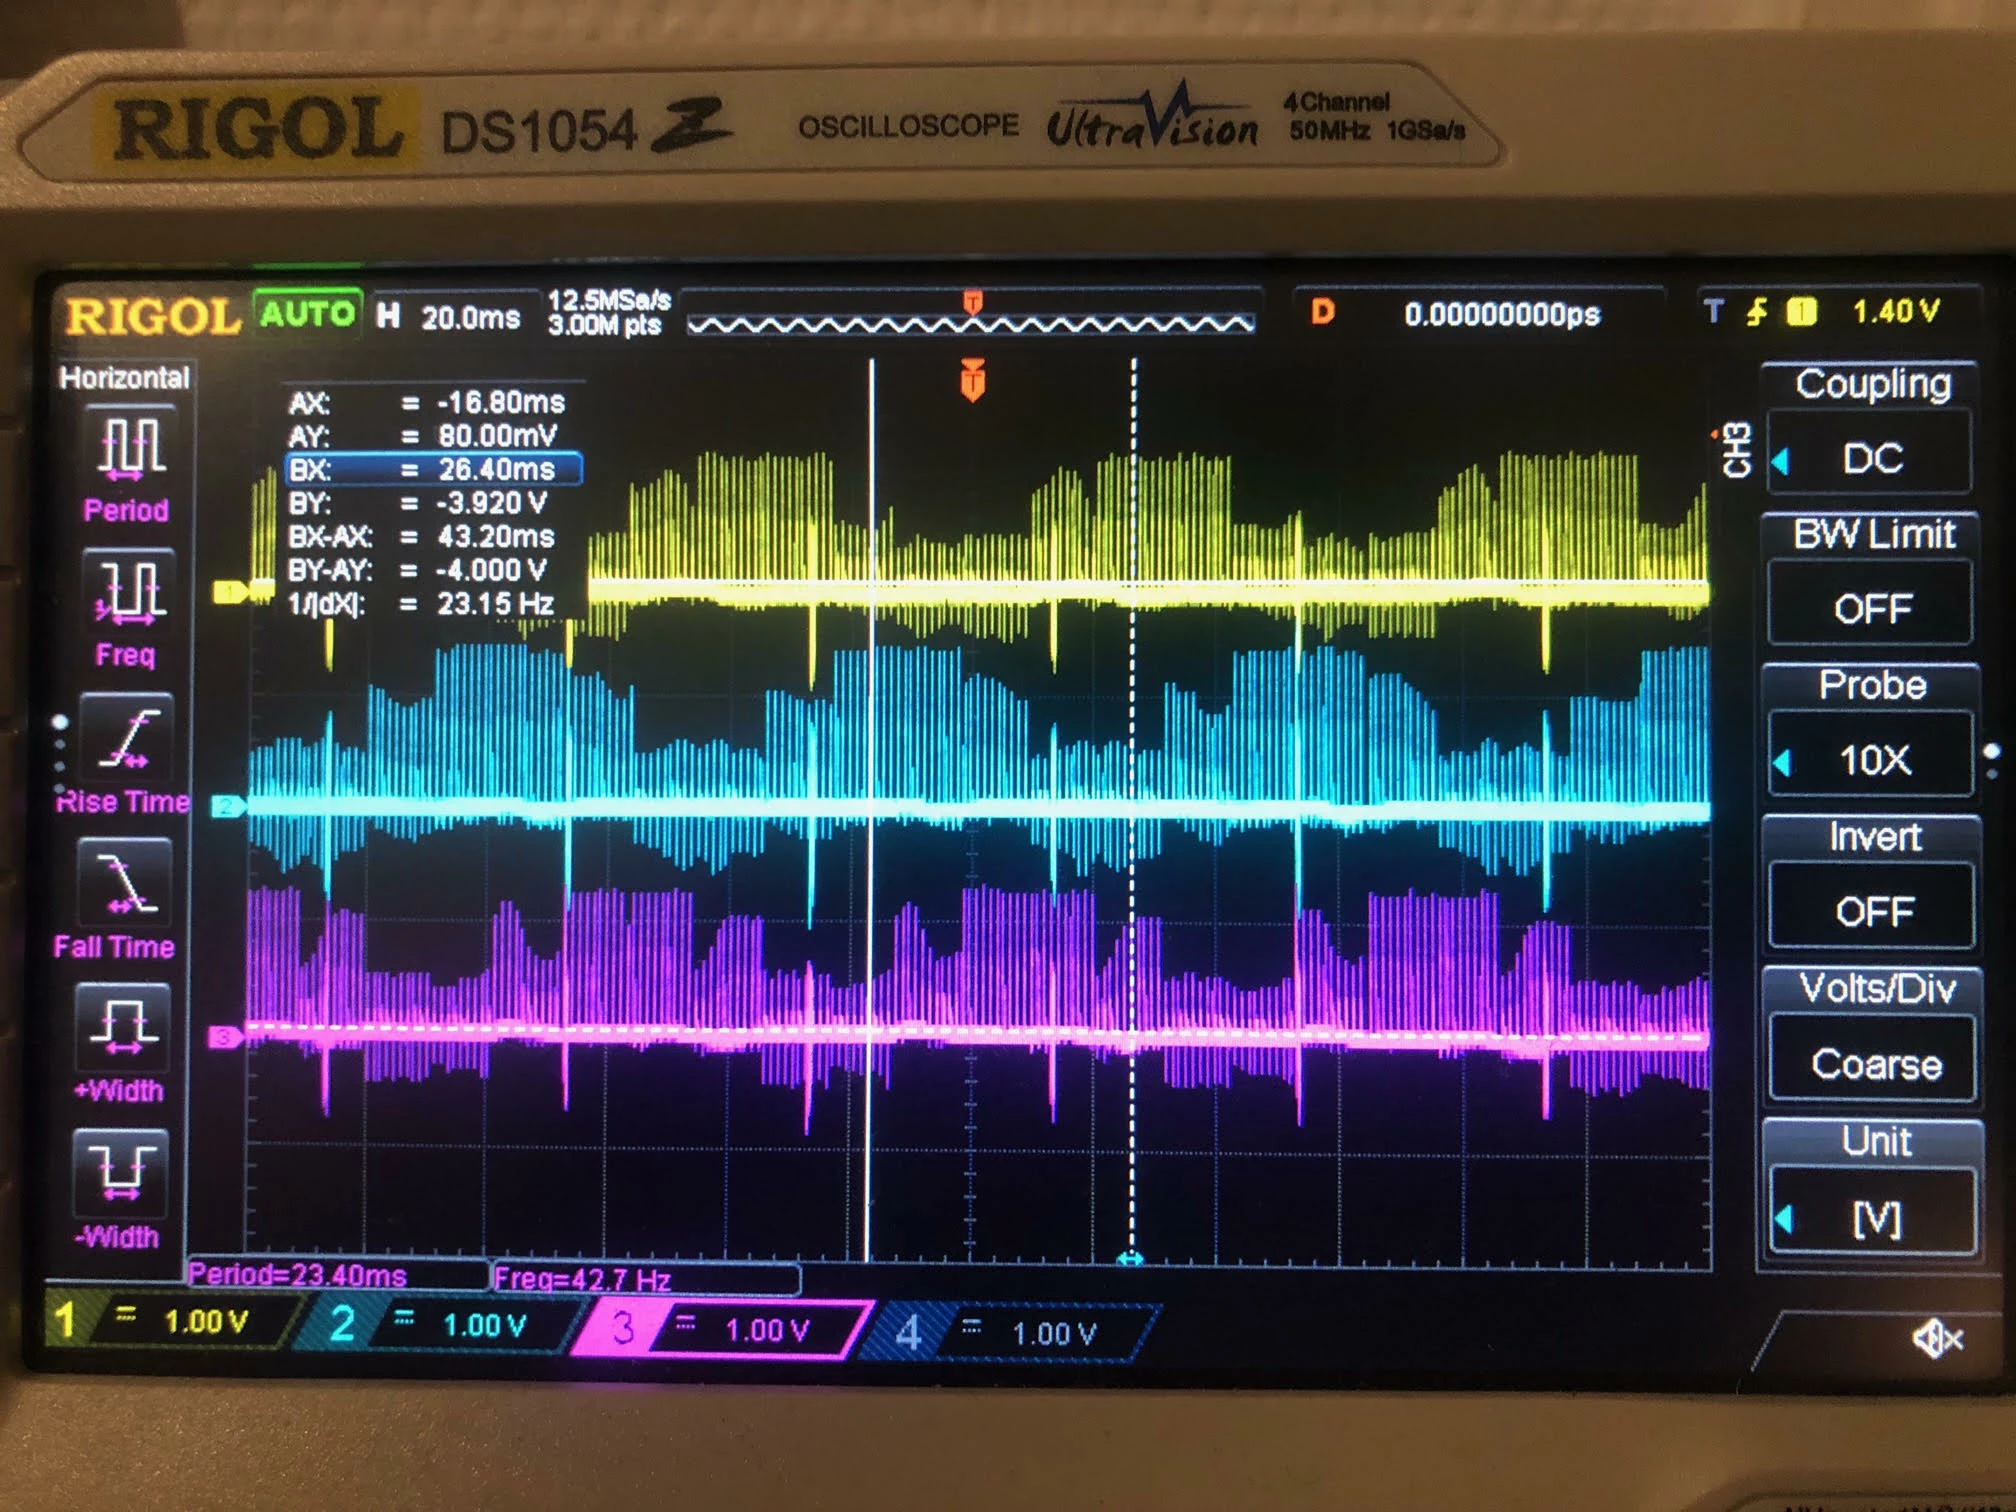Screen dimensions: 2016x1512
Task: Click the solid cursor A line
Action: tap(870, 810)
